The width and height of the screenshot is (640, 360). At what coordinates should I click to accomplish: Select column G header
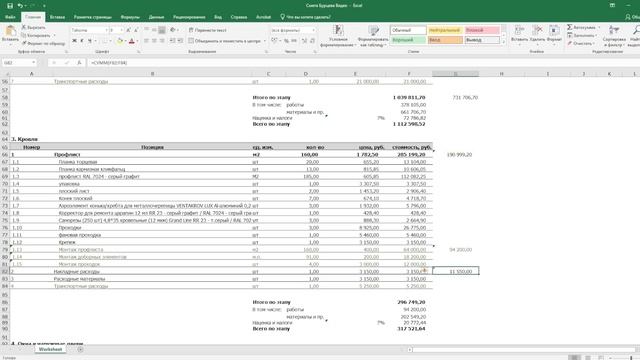[x=456, y=74]
